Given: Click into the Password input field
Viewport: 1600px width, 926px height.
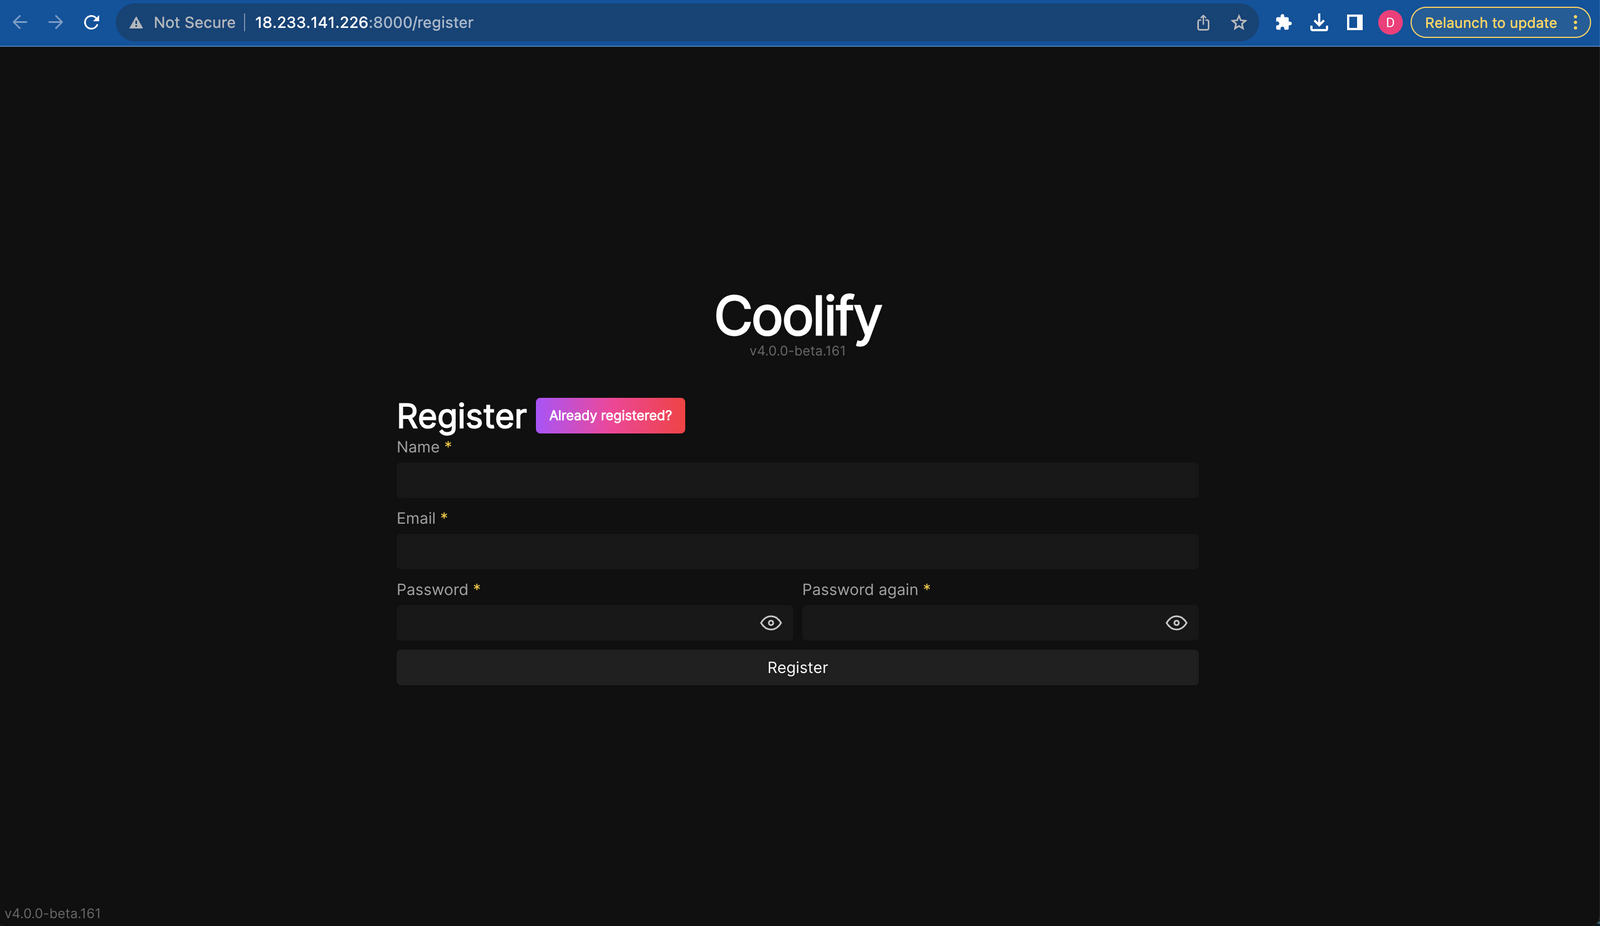Looking at the screenshot, I should click(x=575, y=623).
